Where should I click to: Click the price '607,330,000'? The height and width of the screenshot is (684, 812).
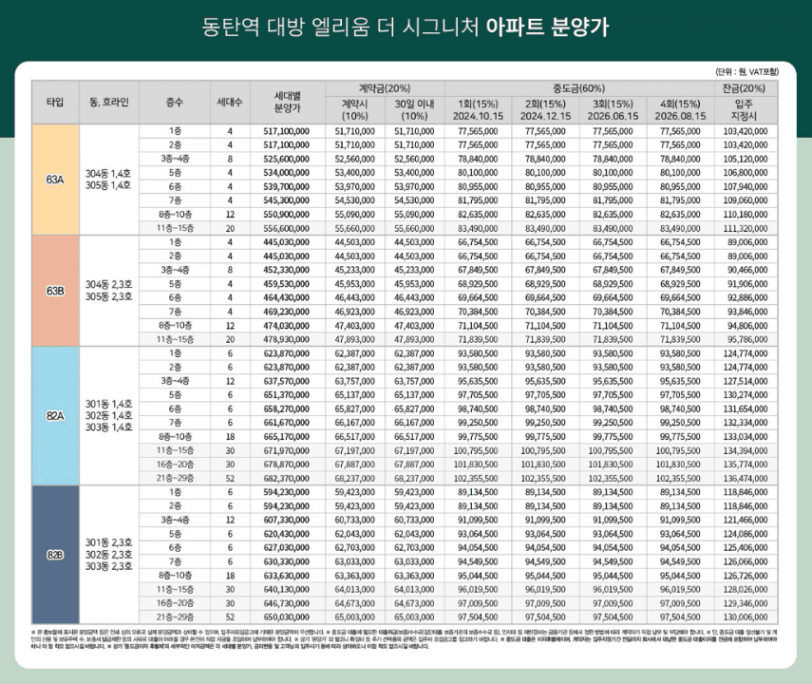pos(286,520)
